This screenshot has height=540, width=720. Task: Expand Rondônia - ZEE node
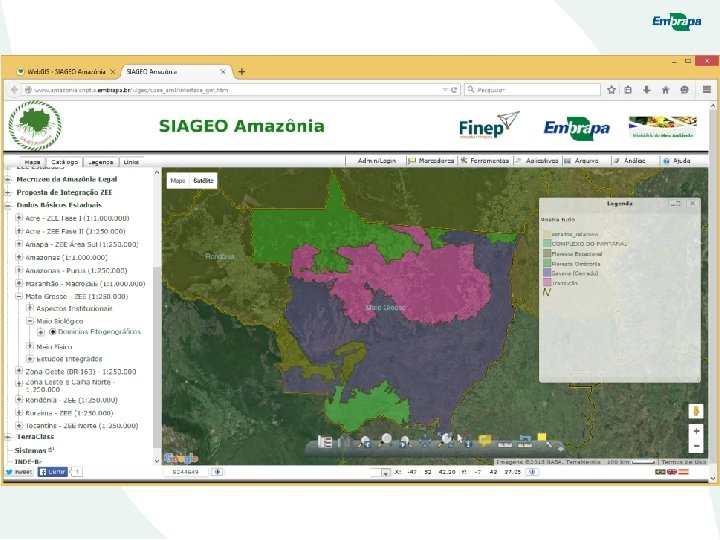coord(19,400)
